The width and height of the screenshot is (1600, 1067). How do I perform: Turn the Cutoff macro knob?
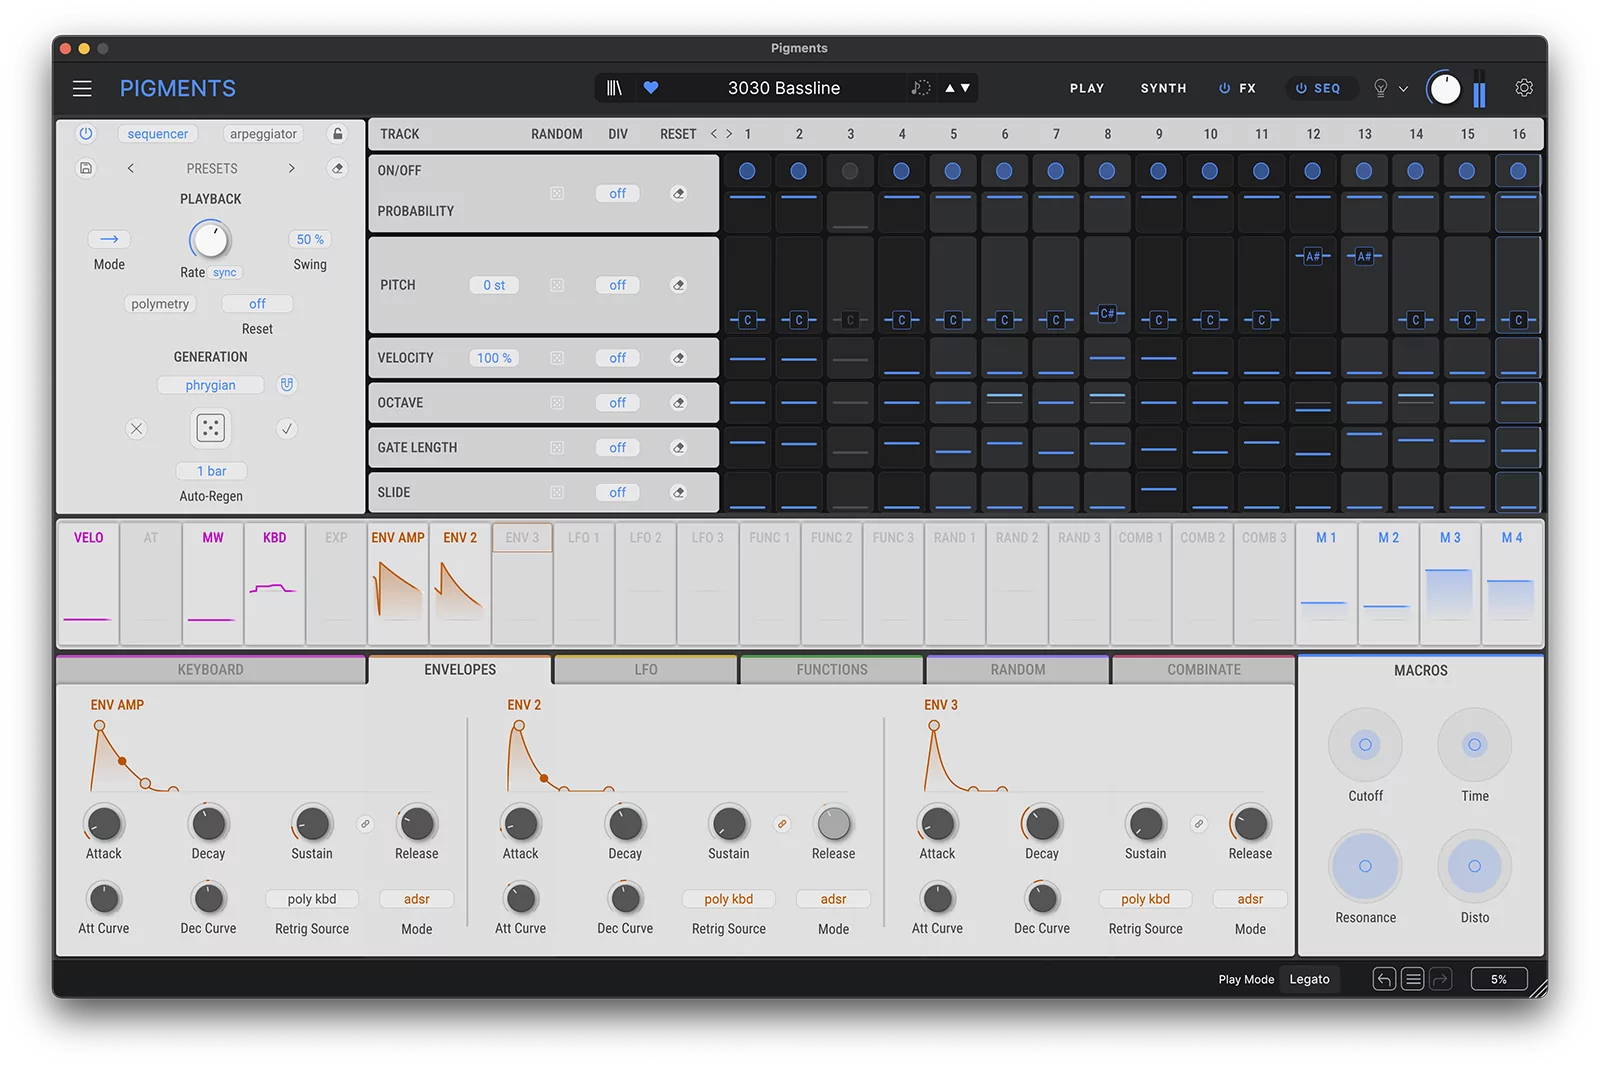pyautogui.click(x=1364, y=744)
